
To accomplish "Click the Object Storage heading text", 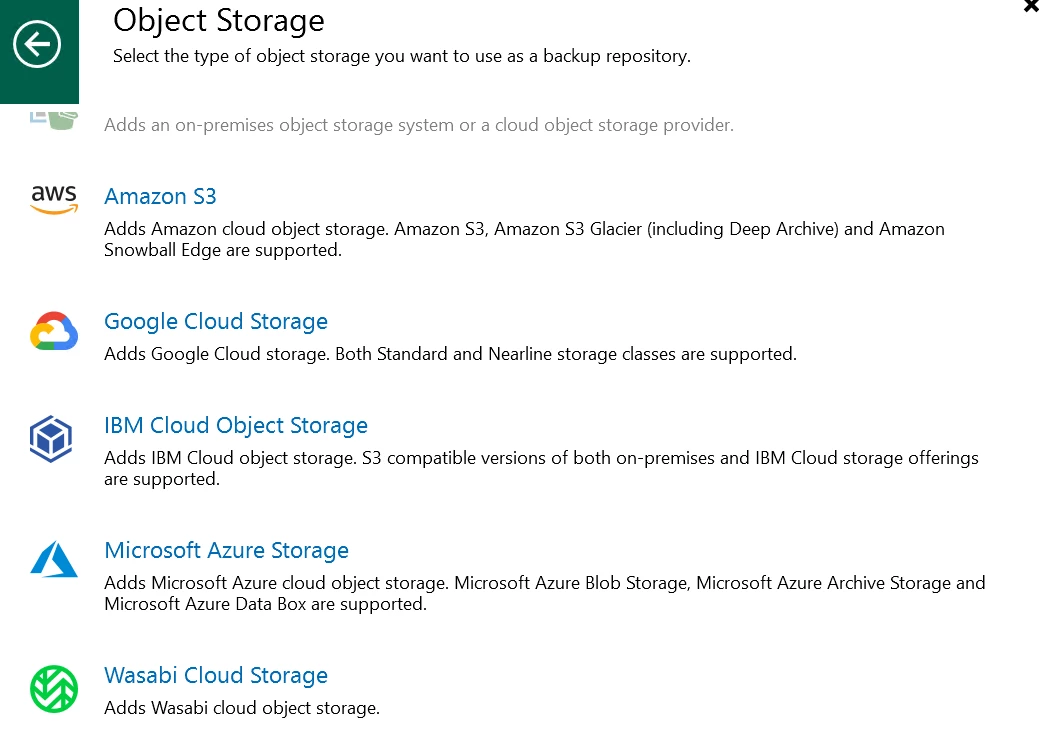I will pos(219,20).
